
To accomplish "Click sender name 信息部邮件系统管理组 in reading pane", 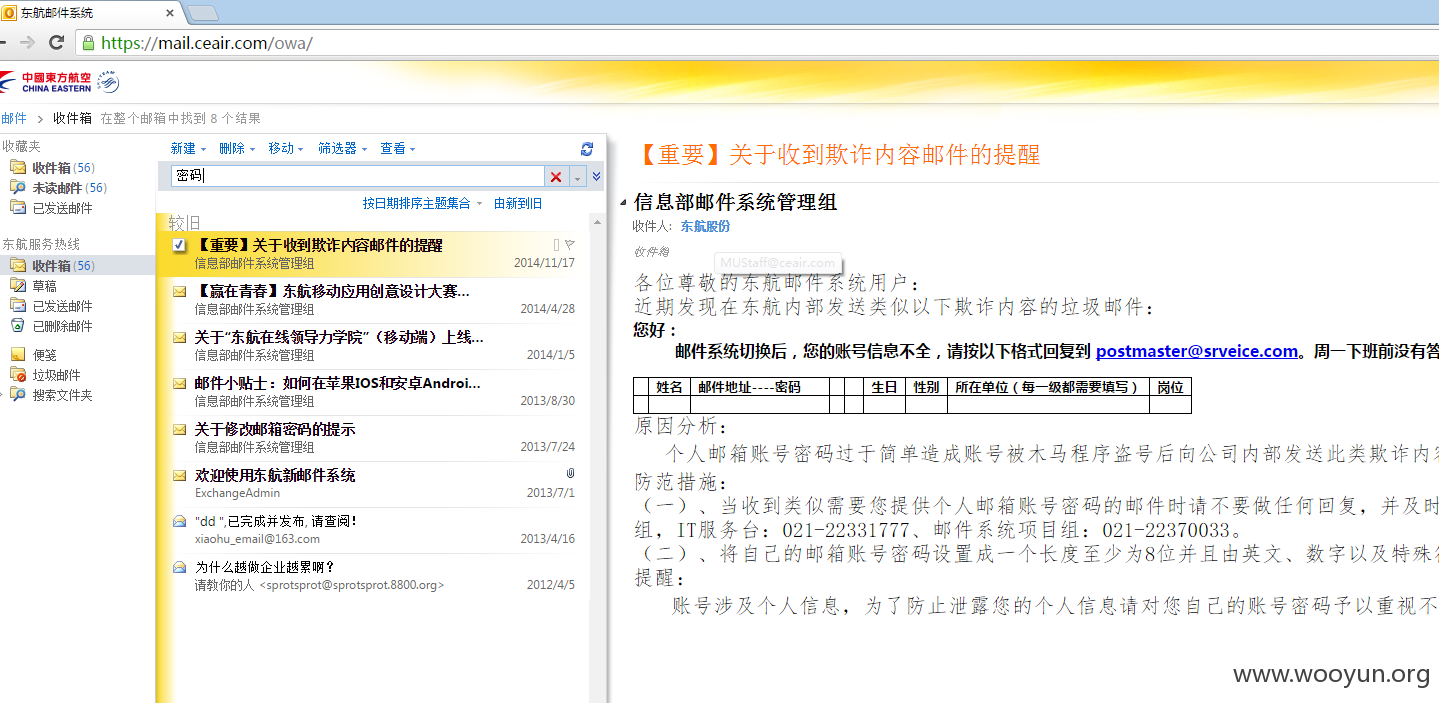I will point(735,202).
